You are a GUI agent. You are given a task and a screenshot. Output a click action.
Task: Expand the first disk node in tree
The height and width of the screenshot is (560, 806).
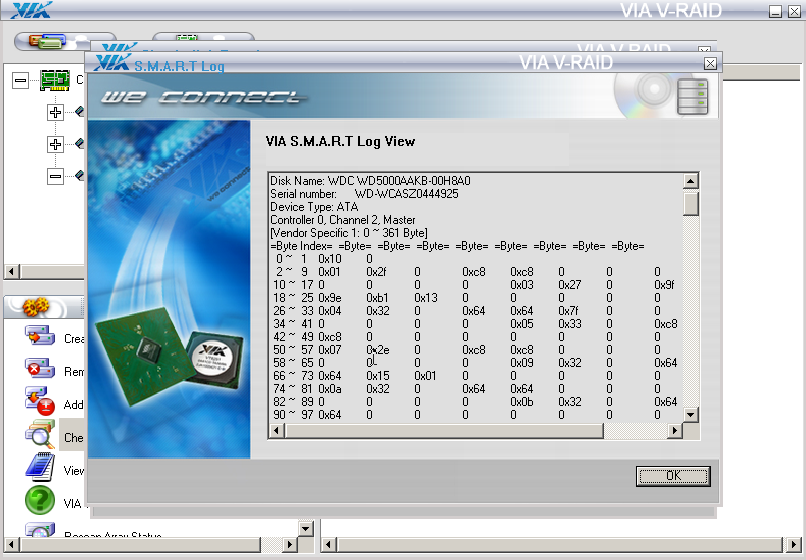[x=56, y=112]
